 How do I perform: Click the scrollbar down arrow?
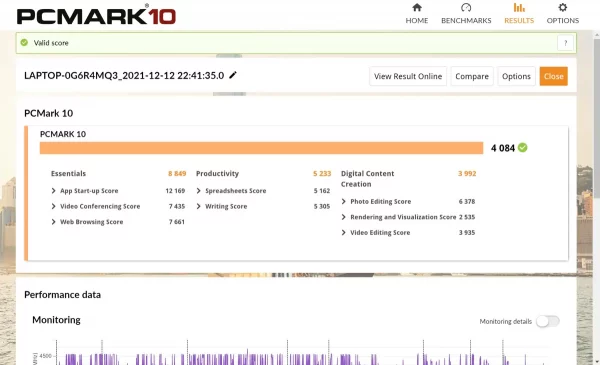point(597,361)
